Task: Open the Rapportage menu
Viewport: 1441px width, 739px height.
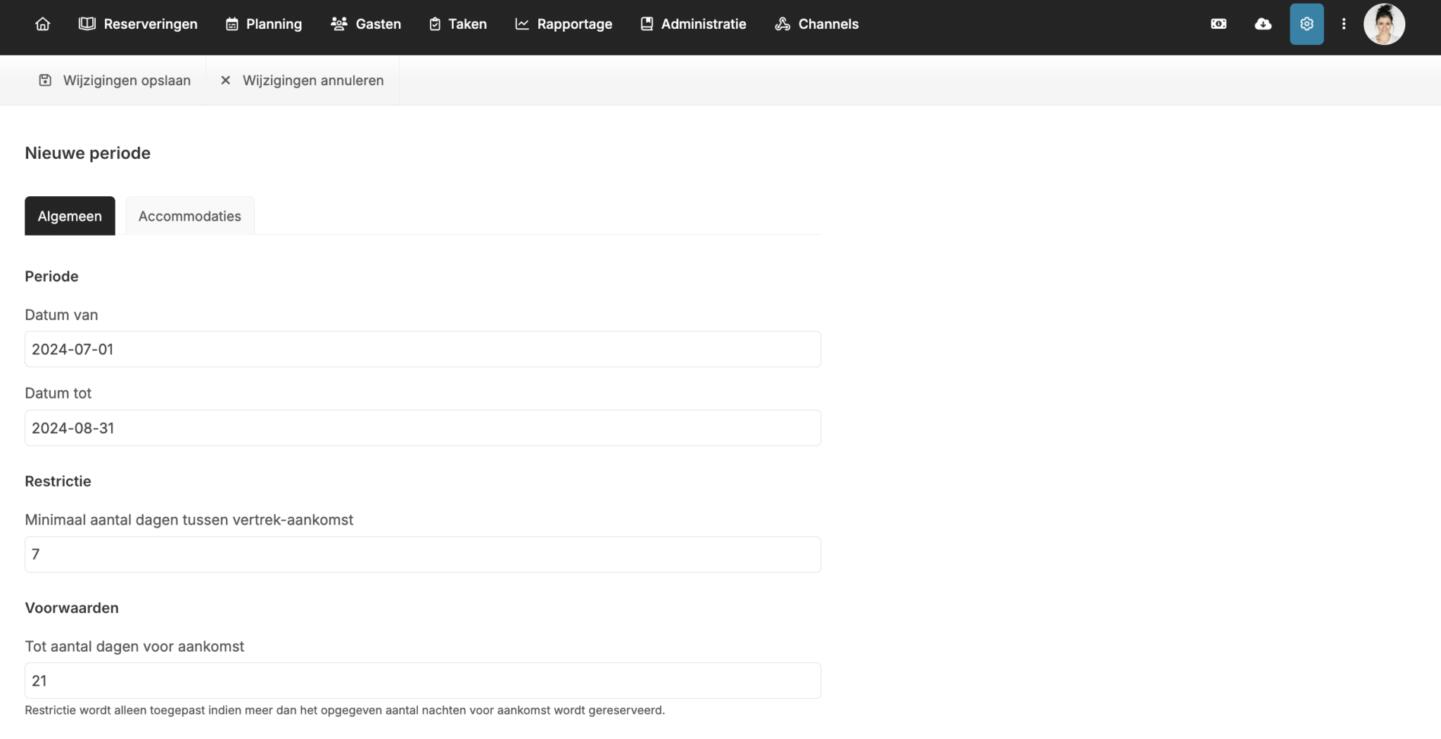Action: point(563,24)
